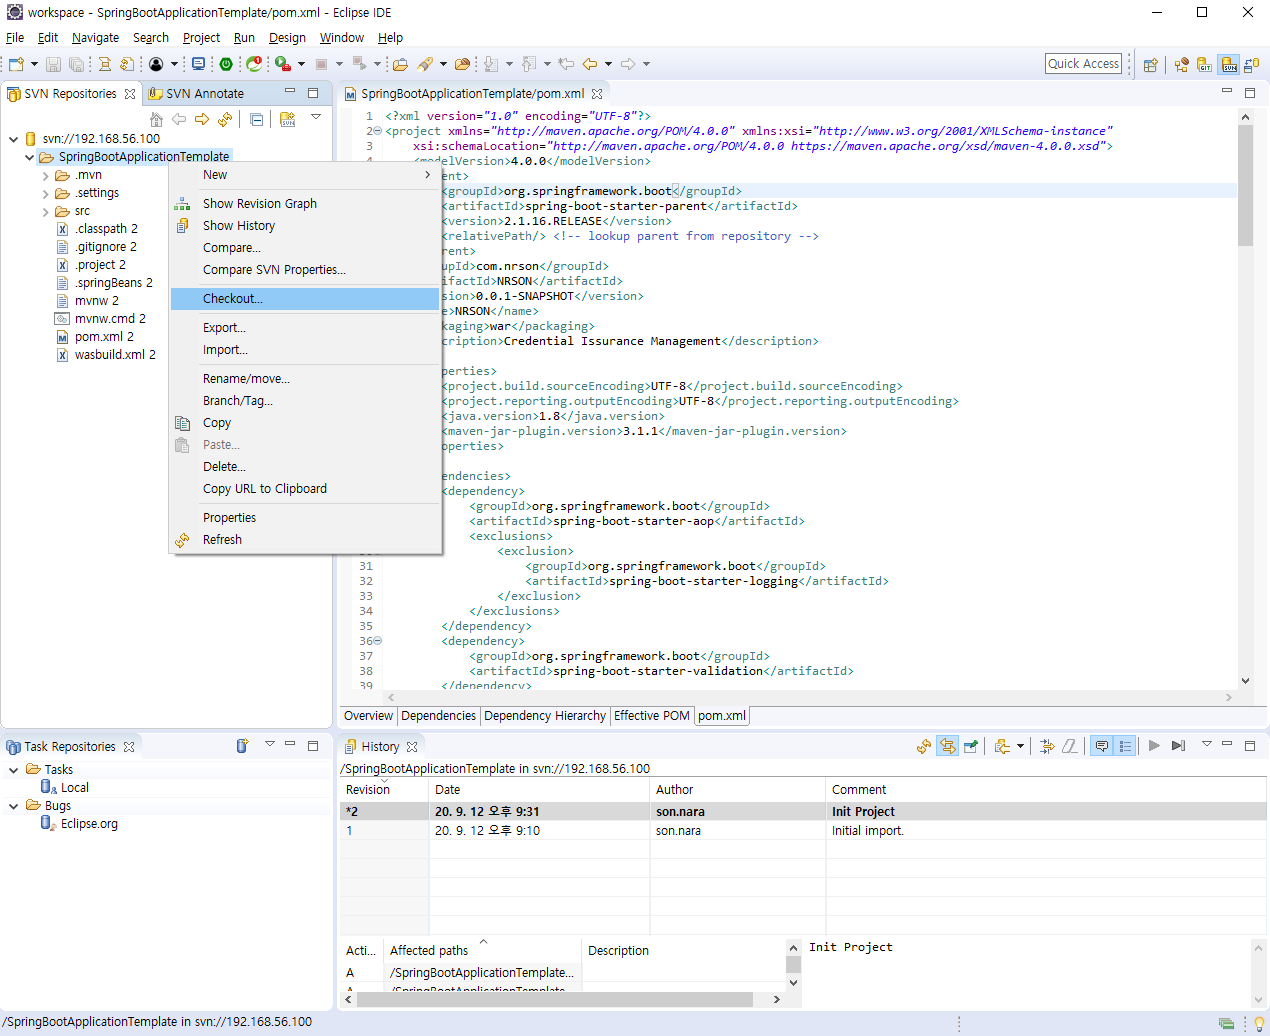Viewport: 1270px width, 1036px height.
Task: Open dropdown next to Run launch icon
Action: tap(301, 64)
